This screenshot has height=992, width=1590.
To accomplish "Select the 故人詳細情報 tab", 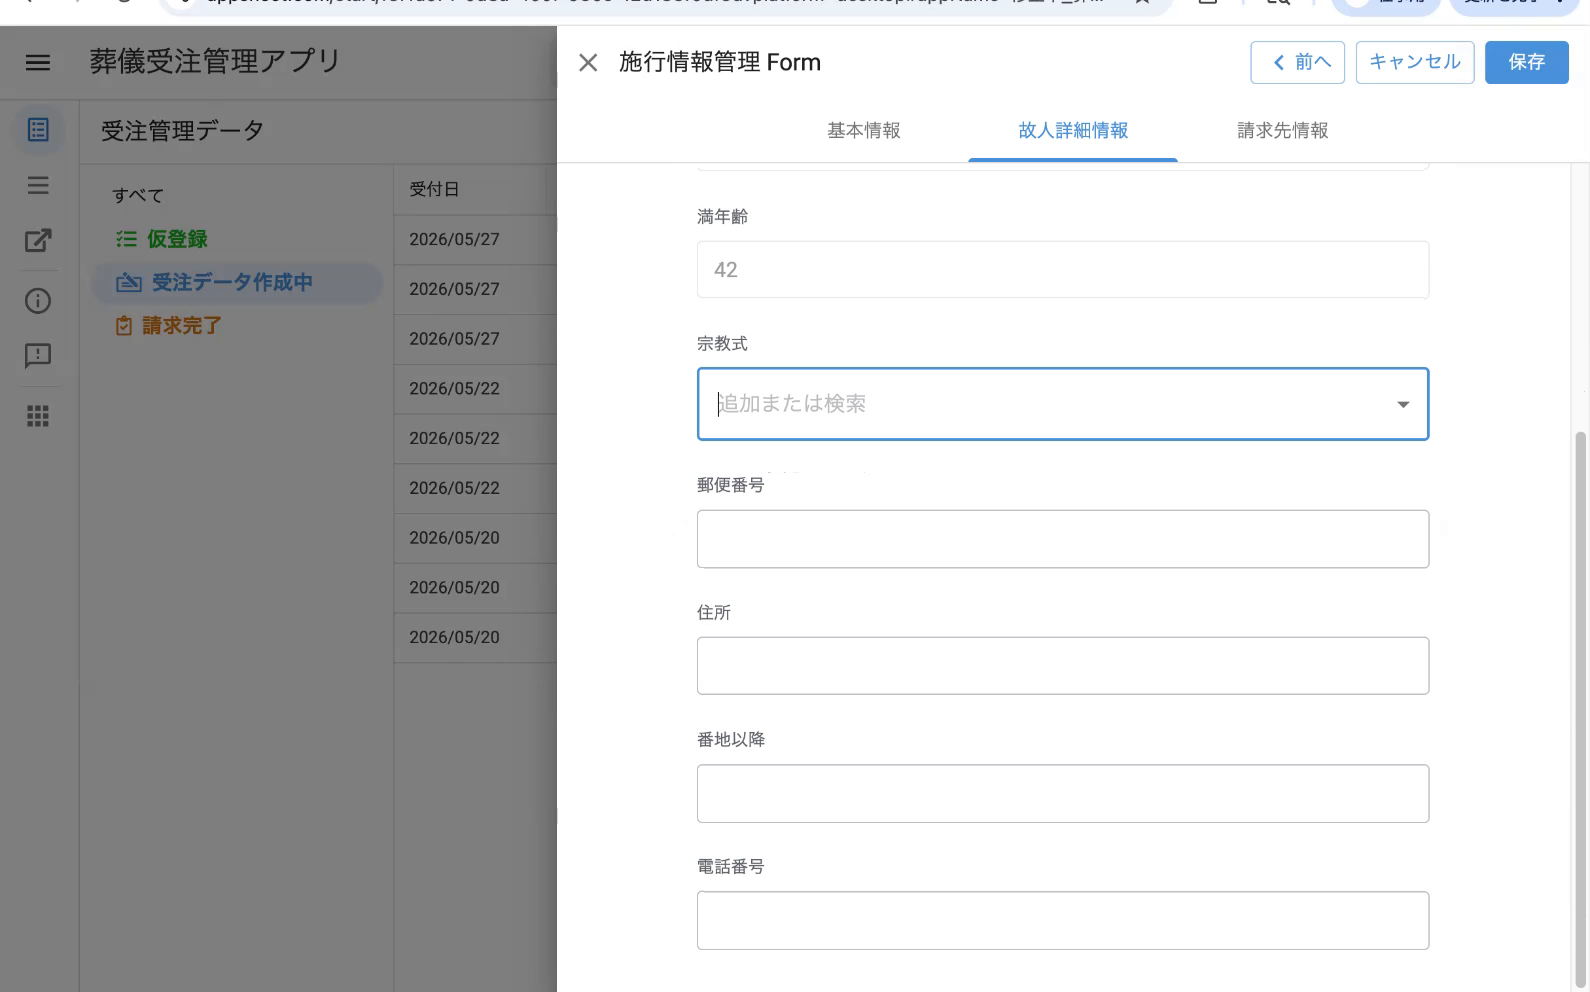I will 1073,130.
